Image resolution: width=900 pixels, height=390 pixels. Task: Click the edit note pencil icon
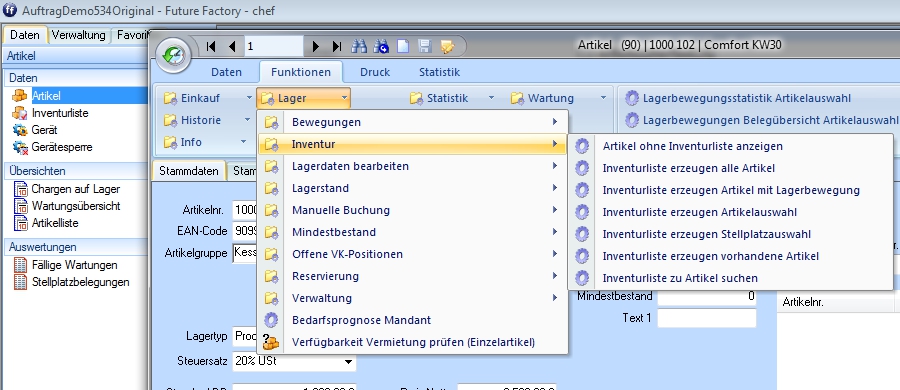tap(447, 47)
